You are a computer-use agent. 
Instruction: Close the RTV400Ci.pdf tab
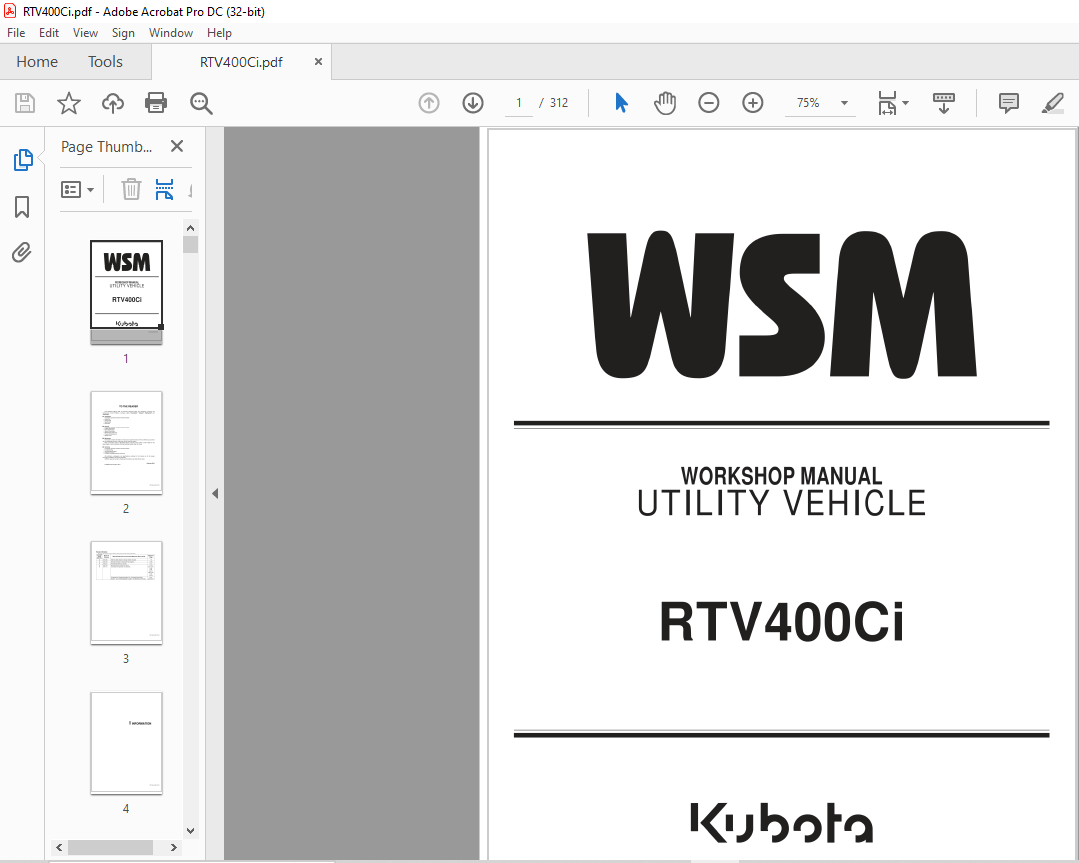coord(318,62)
